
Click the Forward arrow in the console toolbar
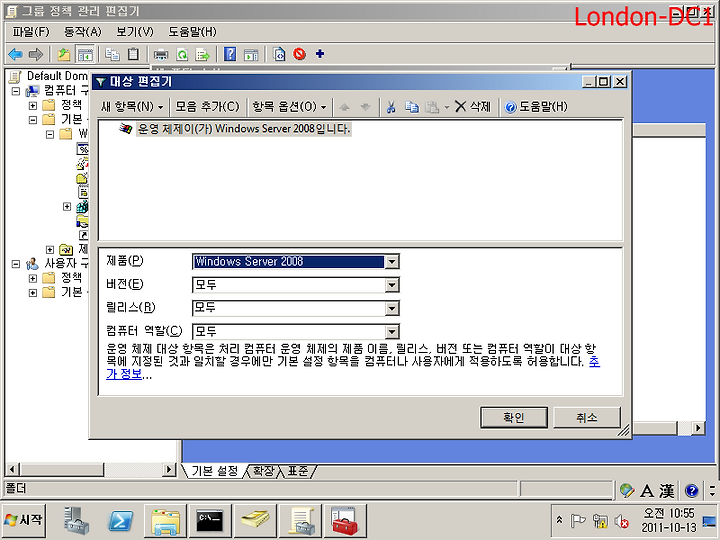tap(36, 55)
